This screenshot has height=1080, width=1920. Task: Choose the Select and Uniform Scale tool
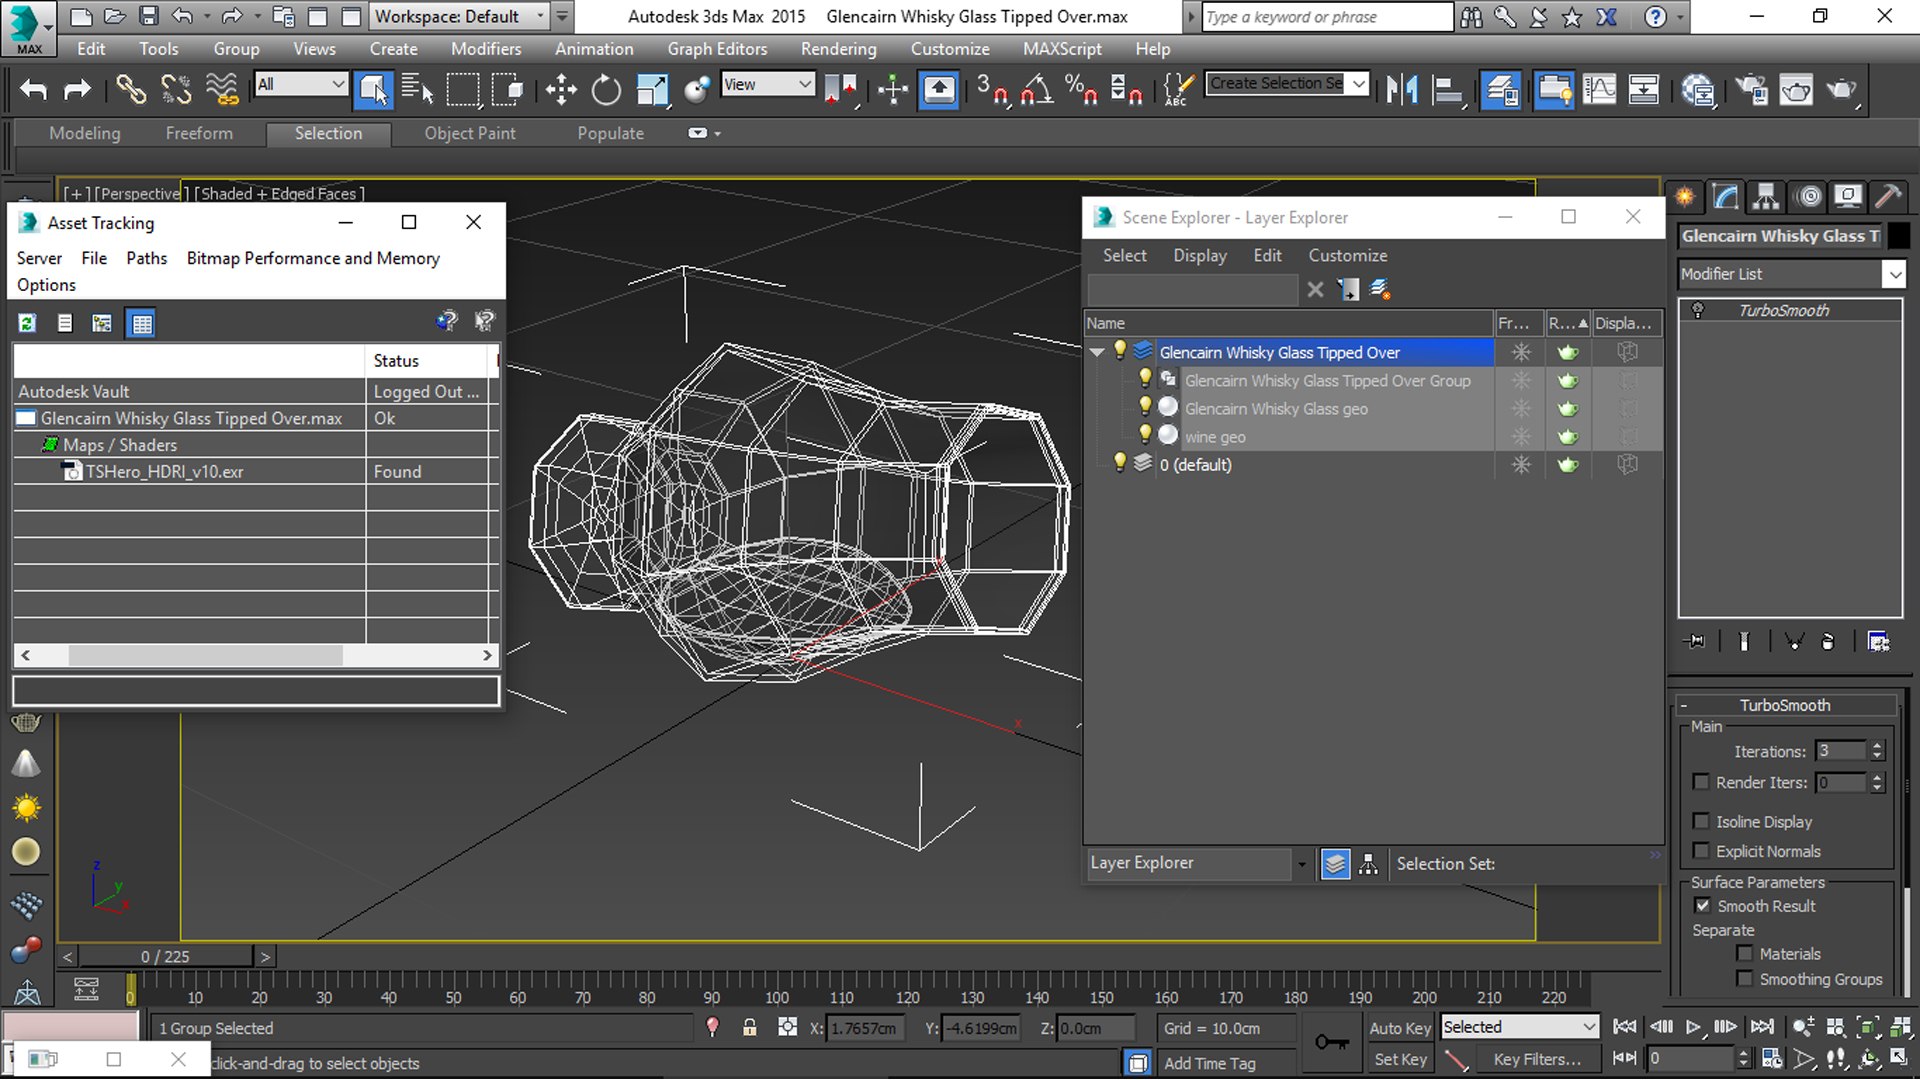point(652,90)
